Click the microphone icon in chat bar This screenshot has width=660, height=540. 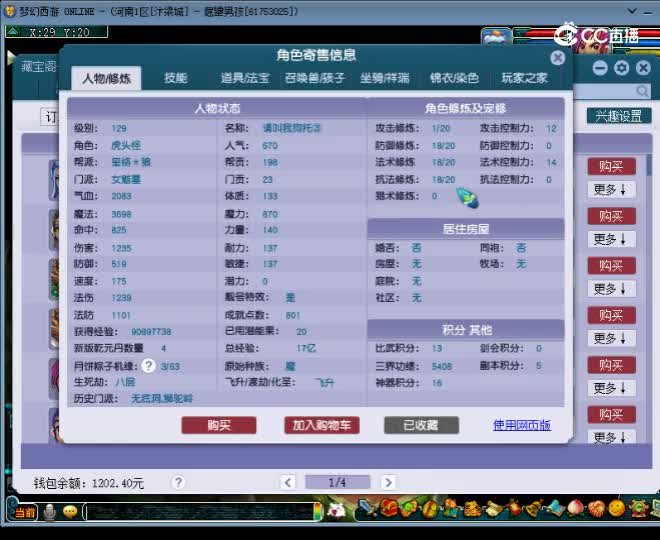tap(50, 512)
